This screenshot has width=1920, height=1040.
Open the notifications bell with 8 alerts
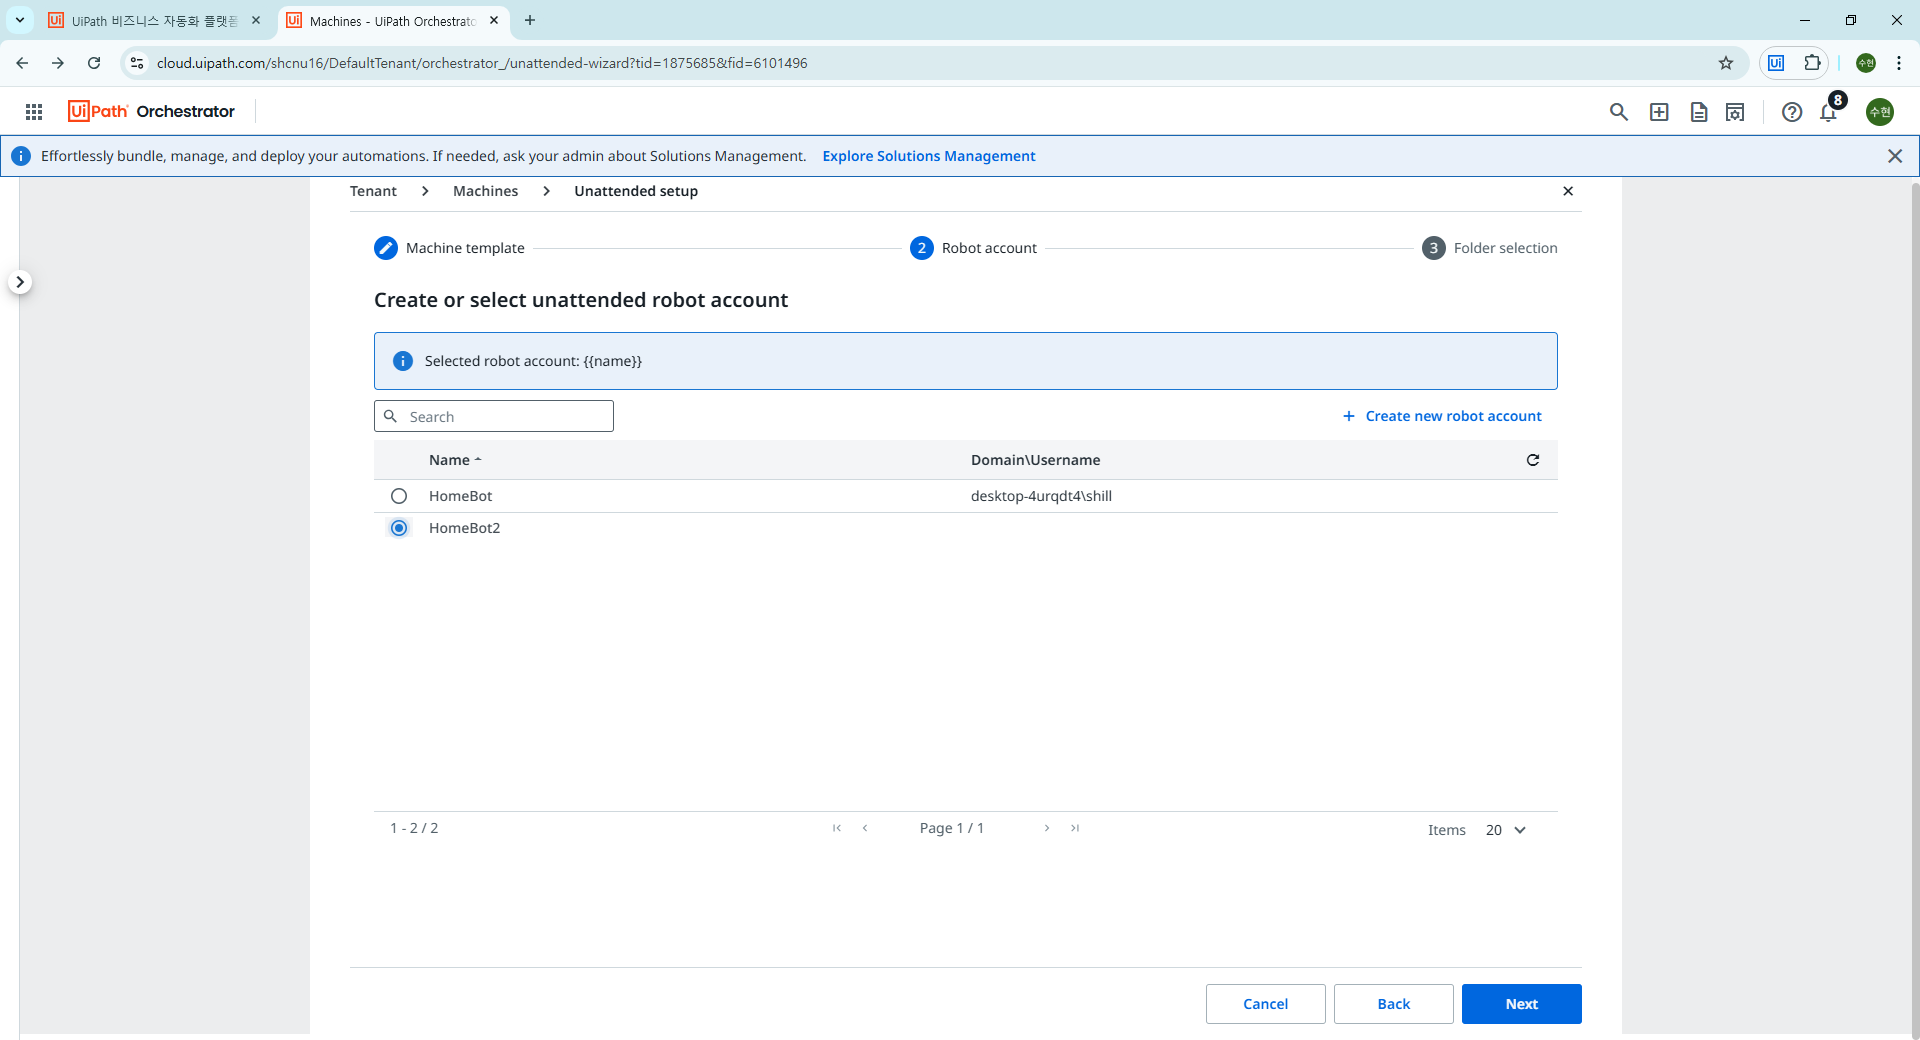[x=1829, y=112]
